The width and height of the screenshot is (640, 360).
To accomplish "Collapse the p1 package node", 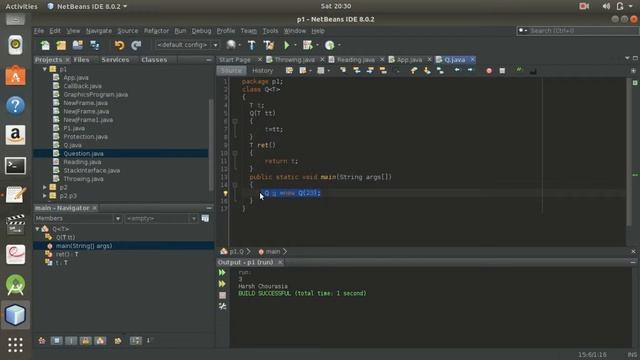I will click(44, 69).
